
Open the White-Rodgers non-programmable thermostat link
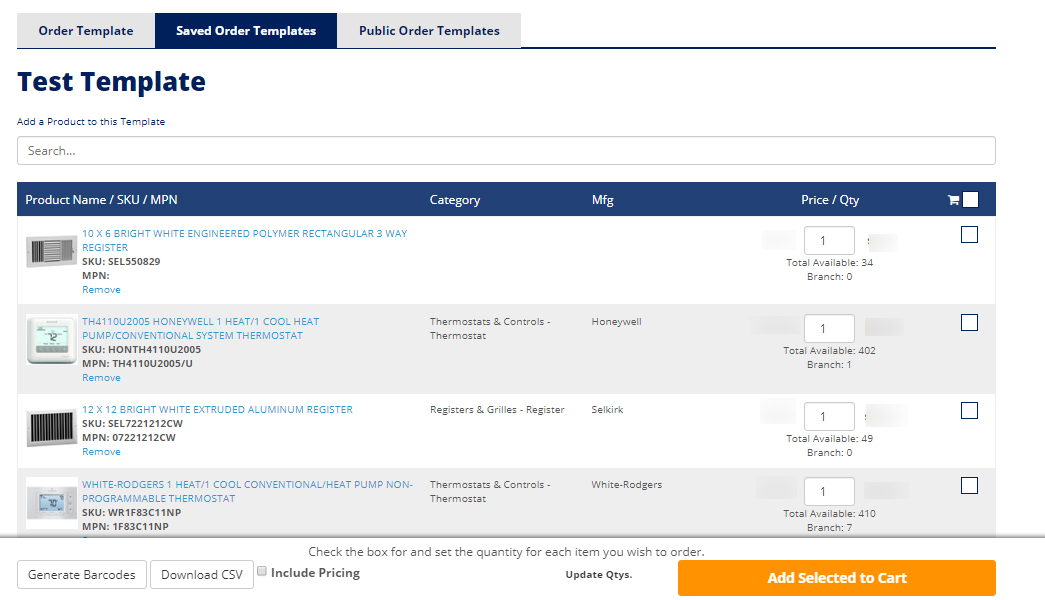point(247,491)
